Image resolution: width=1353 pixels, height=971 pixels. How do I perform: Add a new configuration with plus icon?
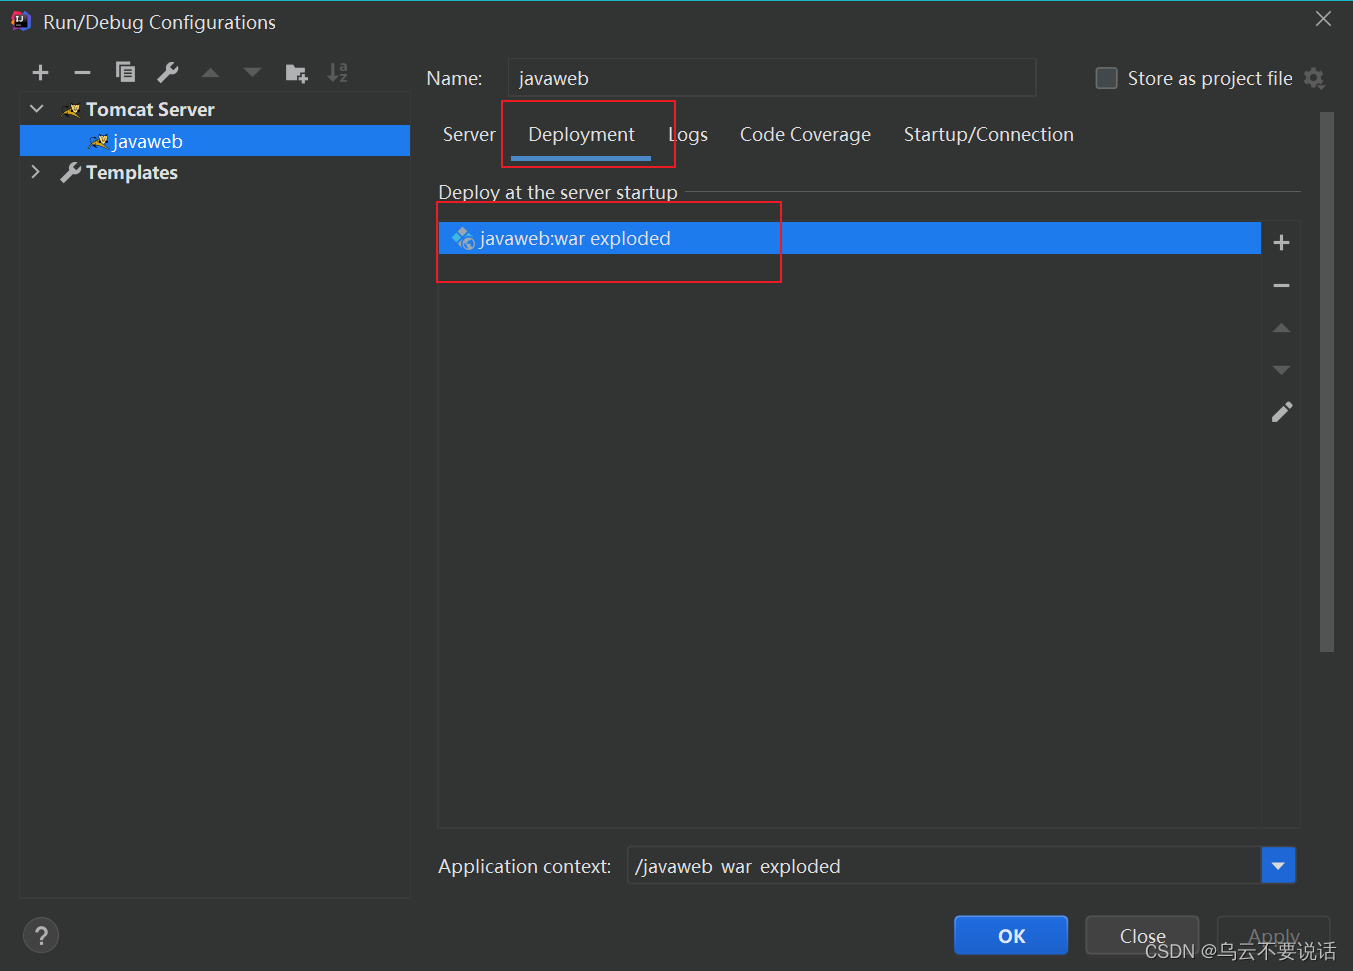[40, 72]
